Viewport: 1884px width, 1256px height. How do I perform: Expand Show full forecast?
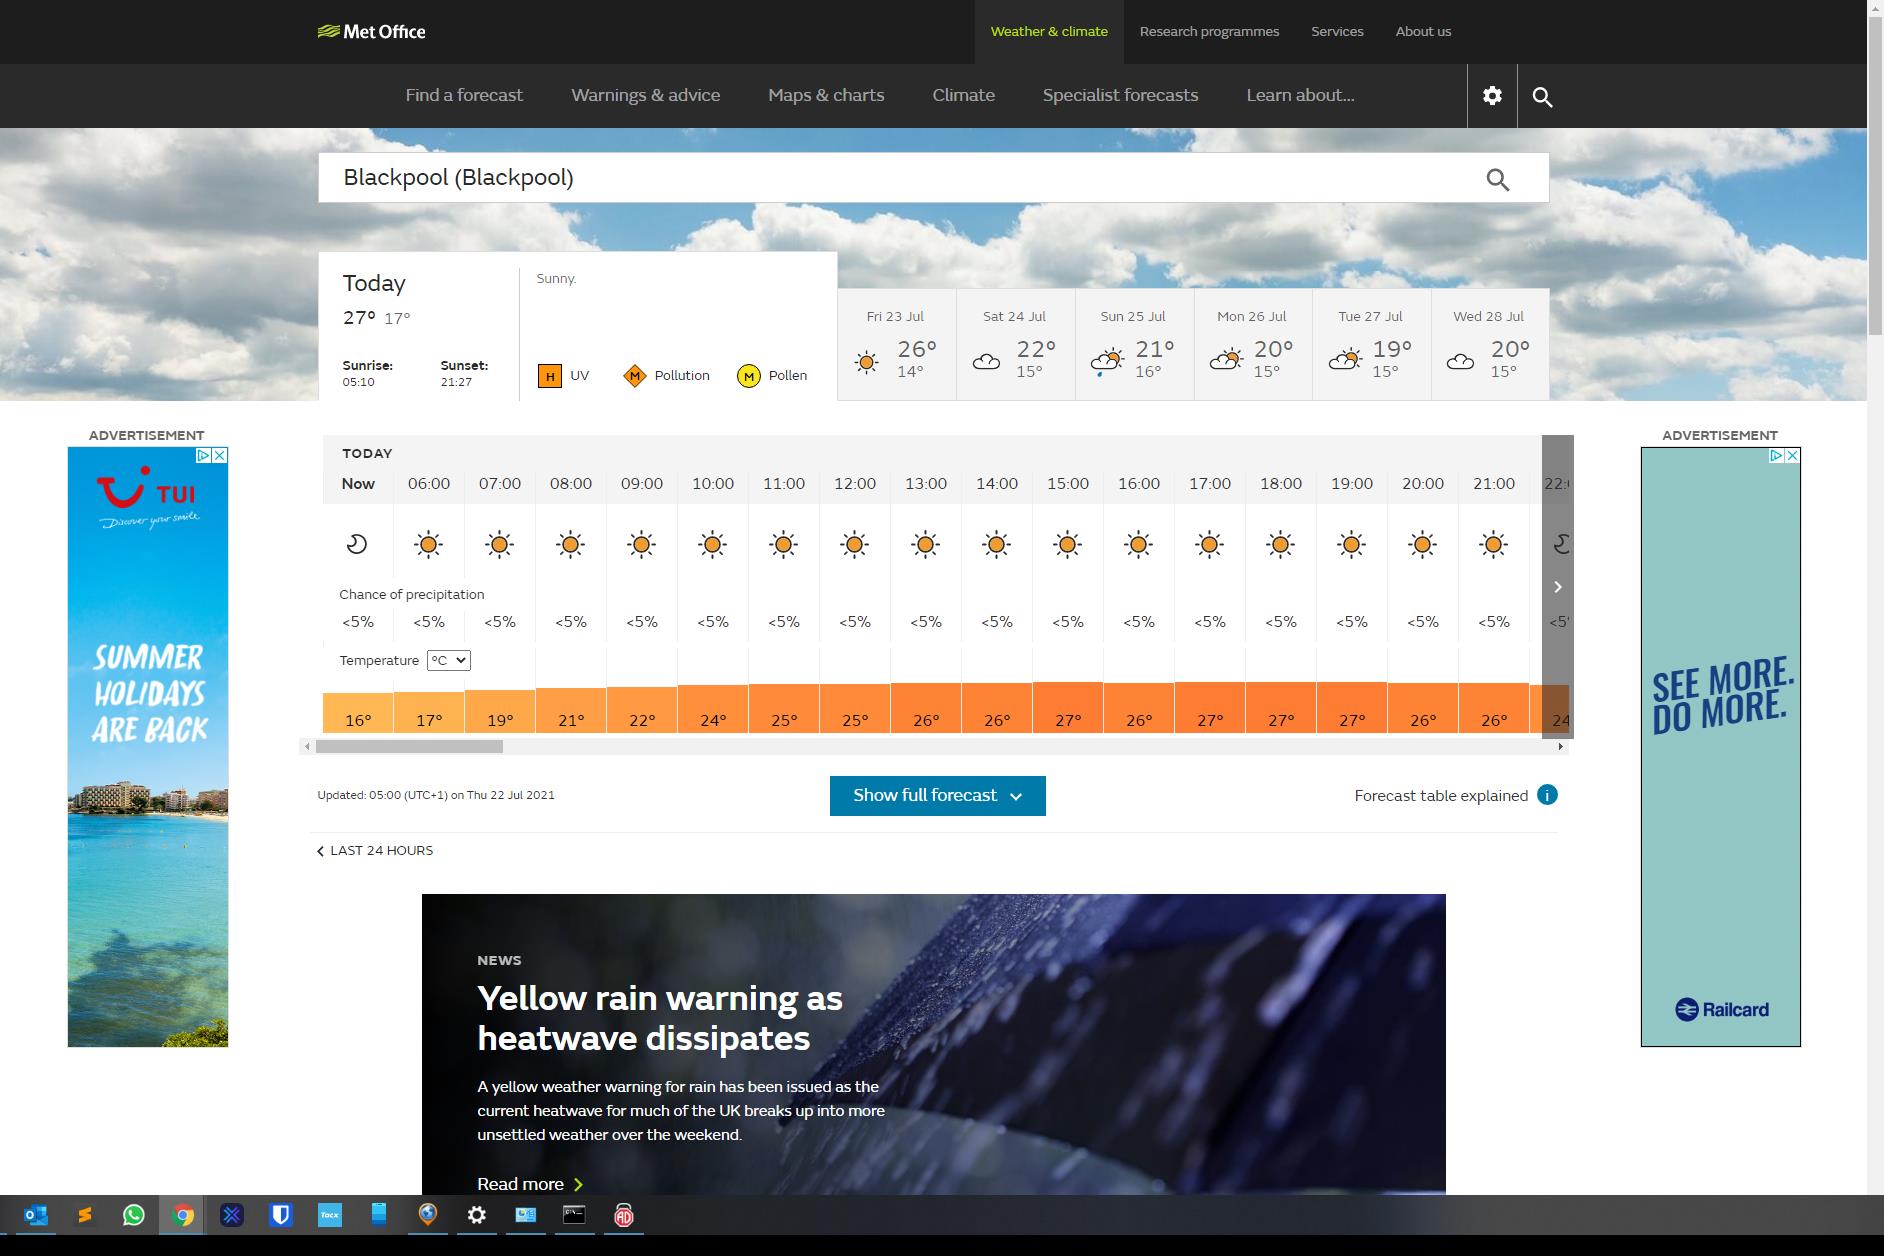pyautogui.click(x=937, y=796)
